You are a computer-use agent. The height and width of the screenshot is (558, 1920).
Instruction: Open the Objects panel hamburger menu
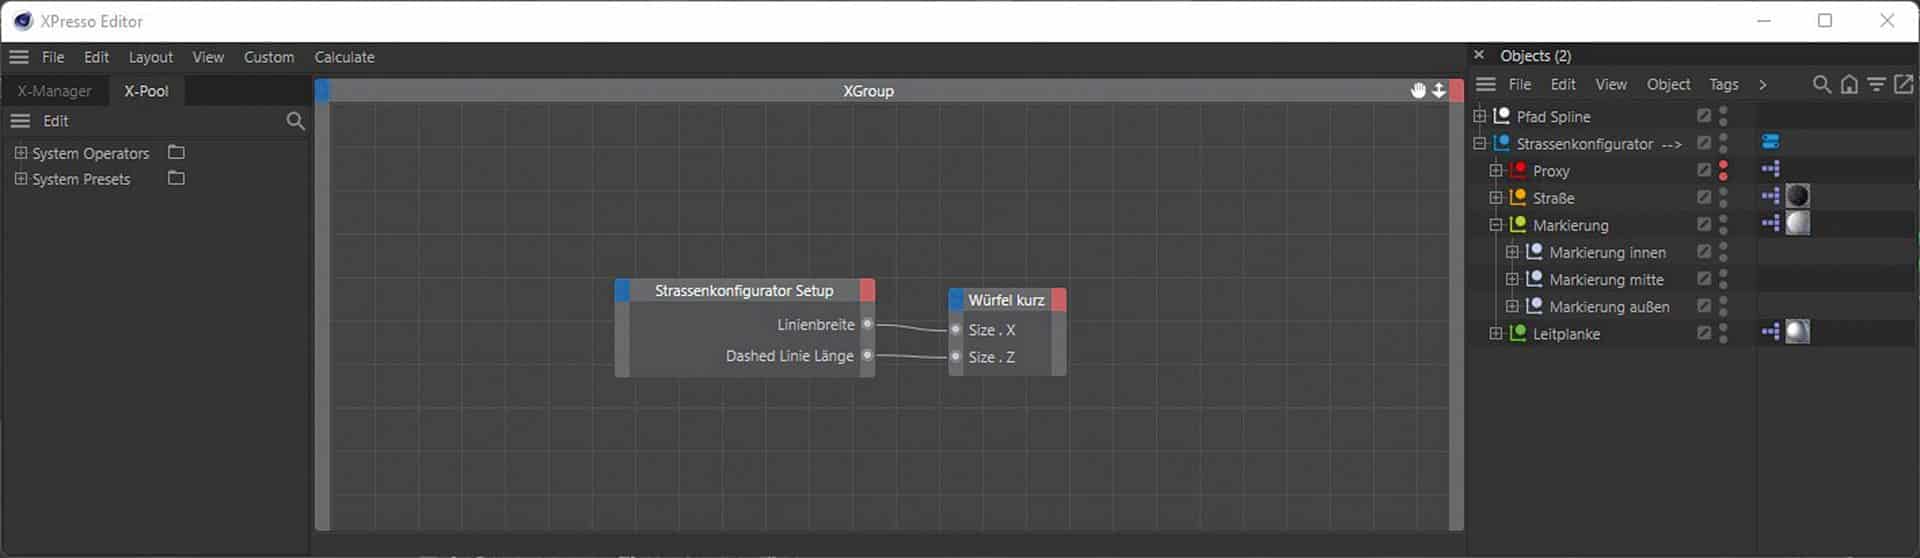point(1486,84)
